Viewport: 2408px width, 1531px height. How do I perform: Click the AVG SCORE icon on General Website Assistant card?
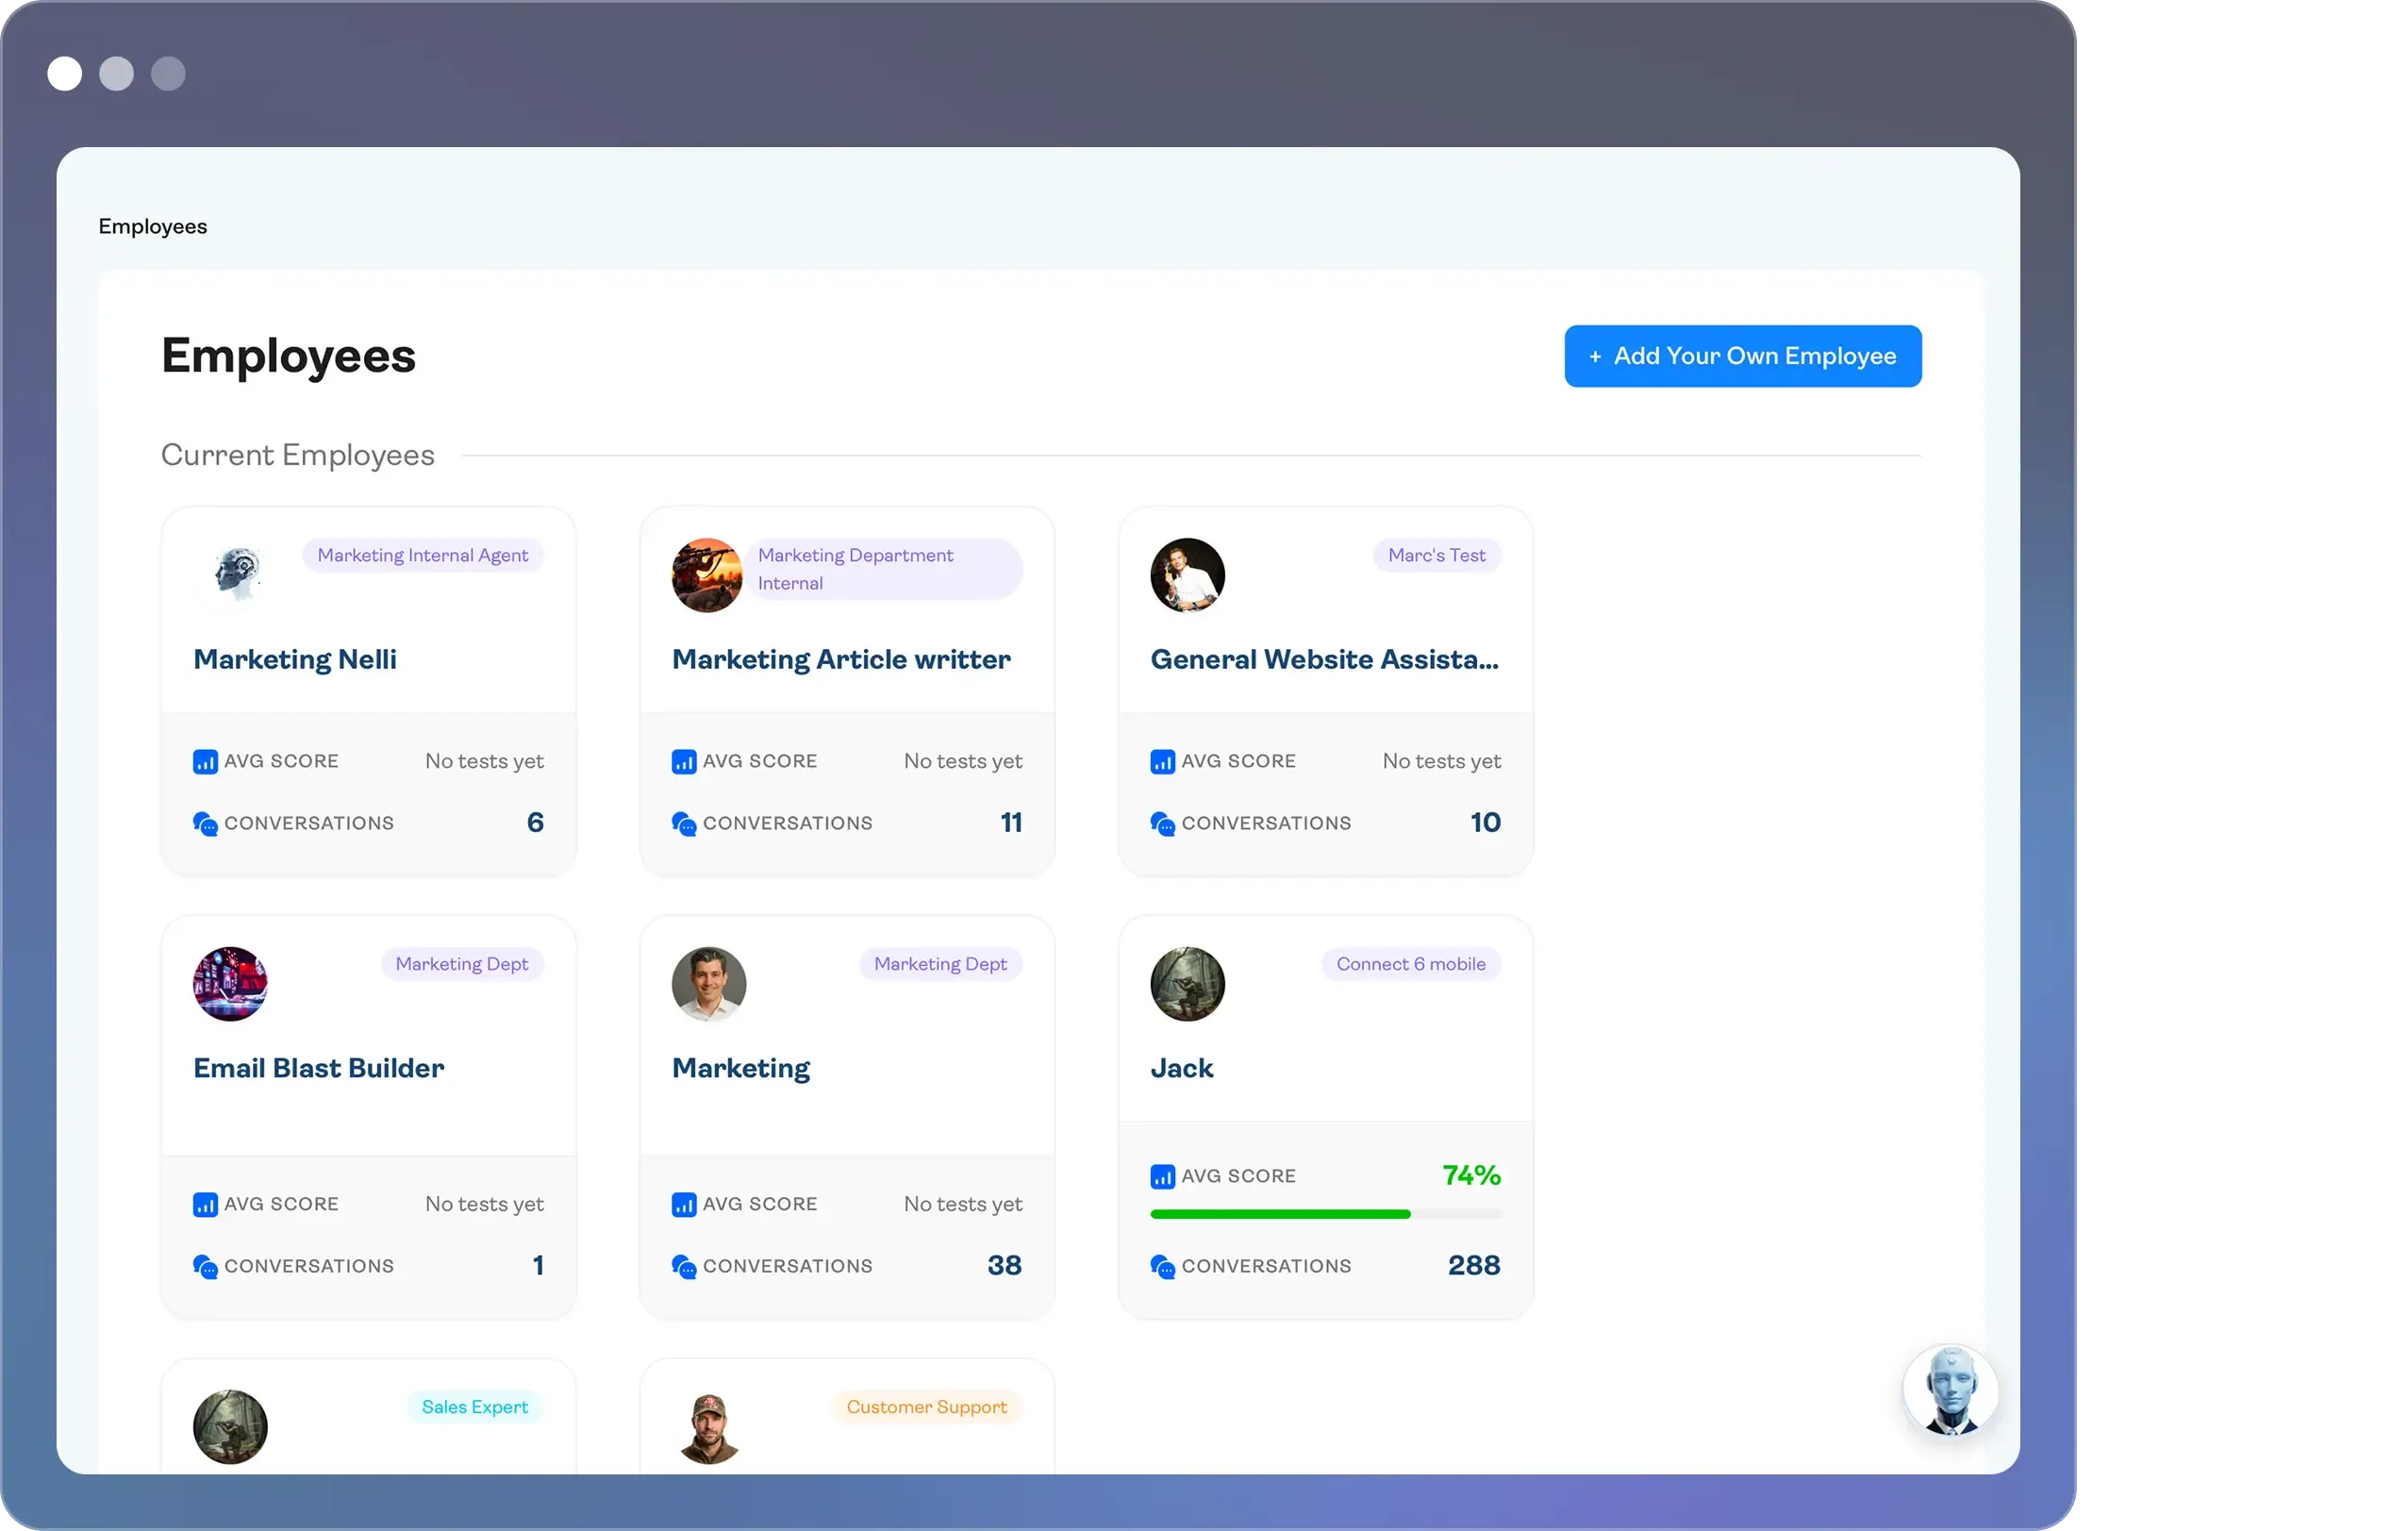coord(1163,761)
